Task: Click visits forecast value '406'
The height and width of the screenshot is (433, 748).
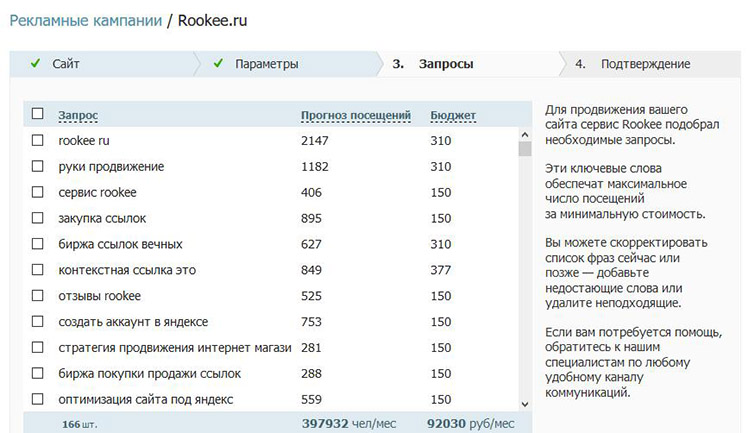Action: click(x=312, y=192)
